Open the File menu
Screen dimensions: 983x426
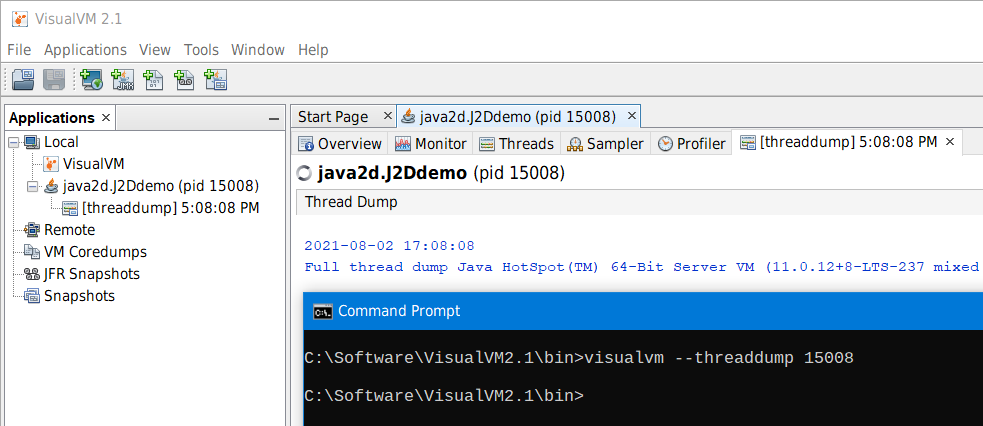(x=19, y=49)
